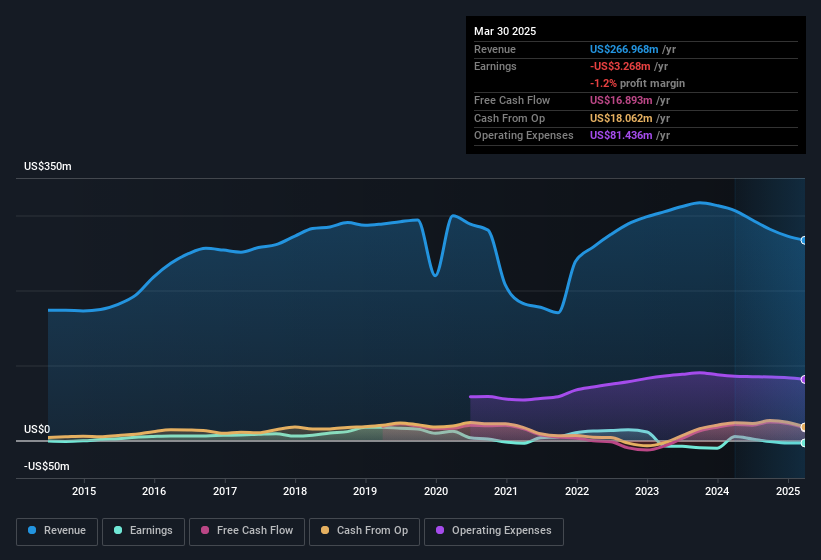Click the US$81.436m operating expenses value
This screenshot has width=821, height=560.
[x=621, y=136]
